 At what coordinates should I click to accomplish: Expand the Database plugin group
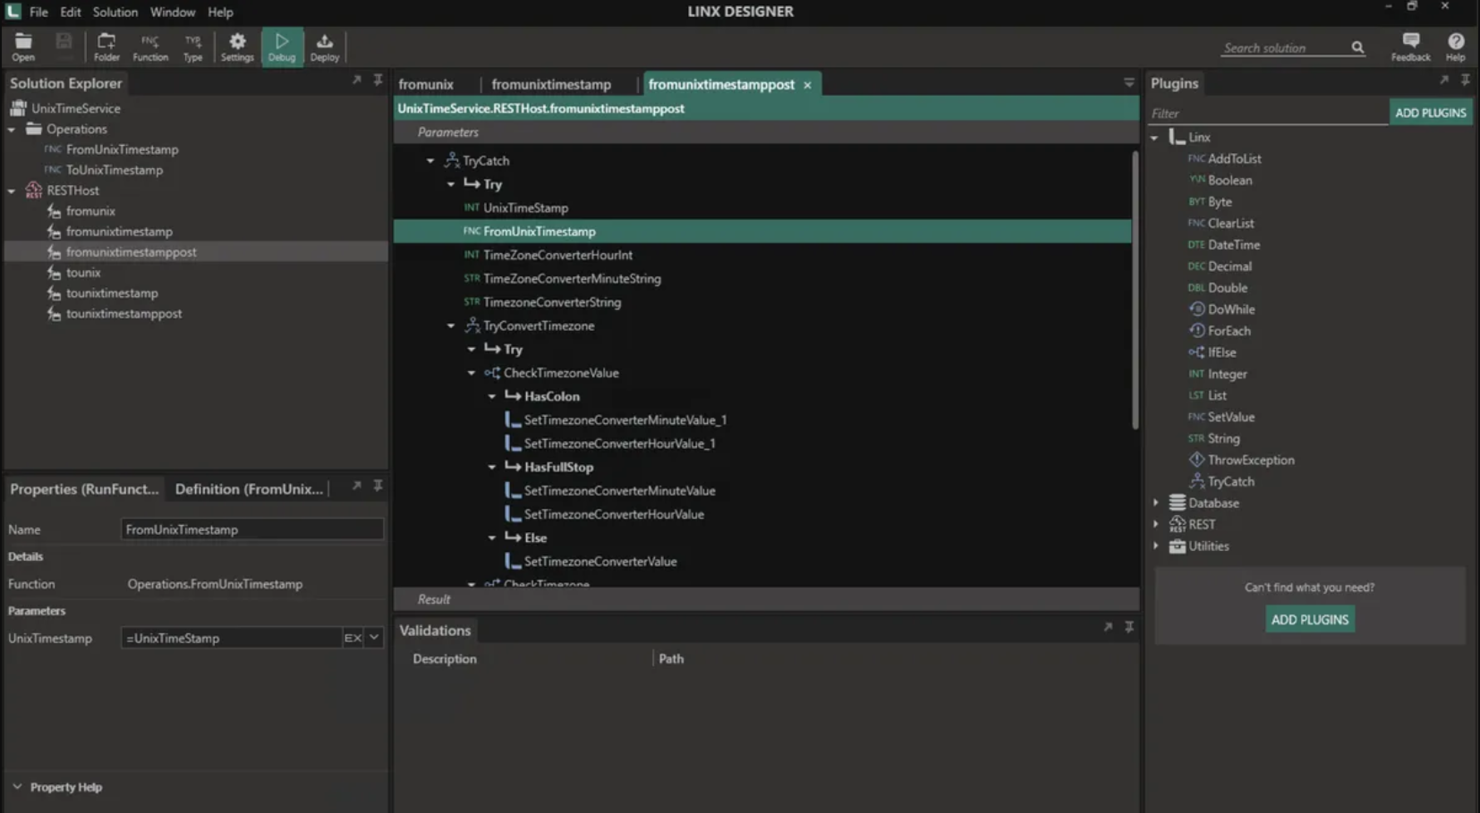coord(1156,502)
